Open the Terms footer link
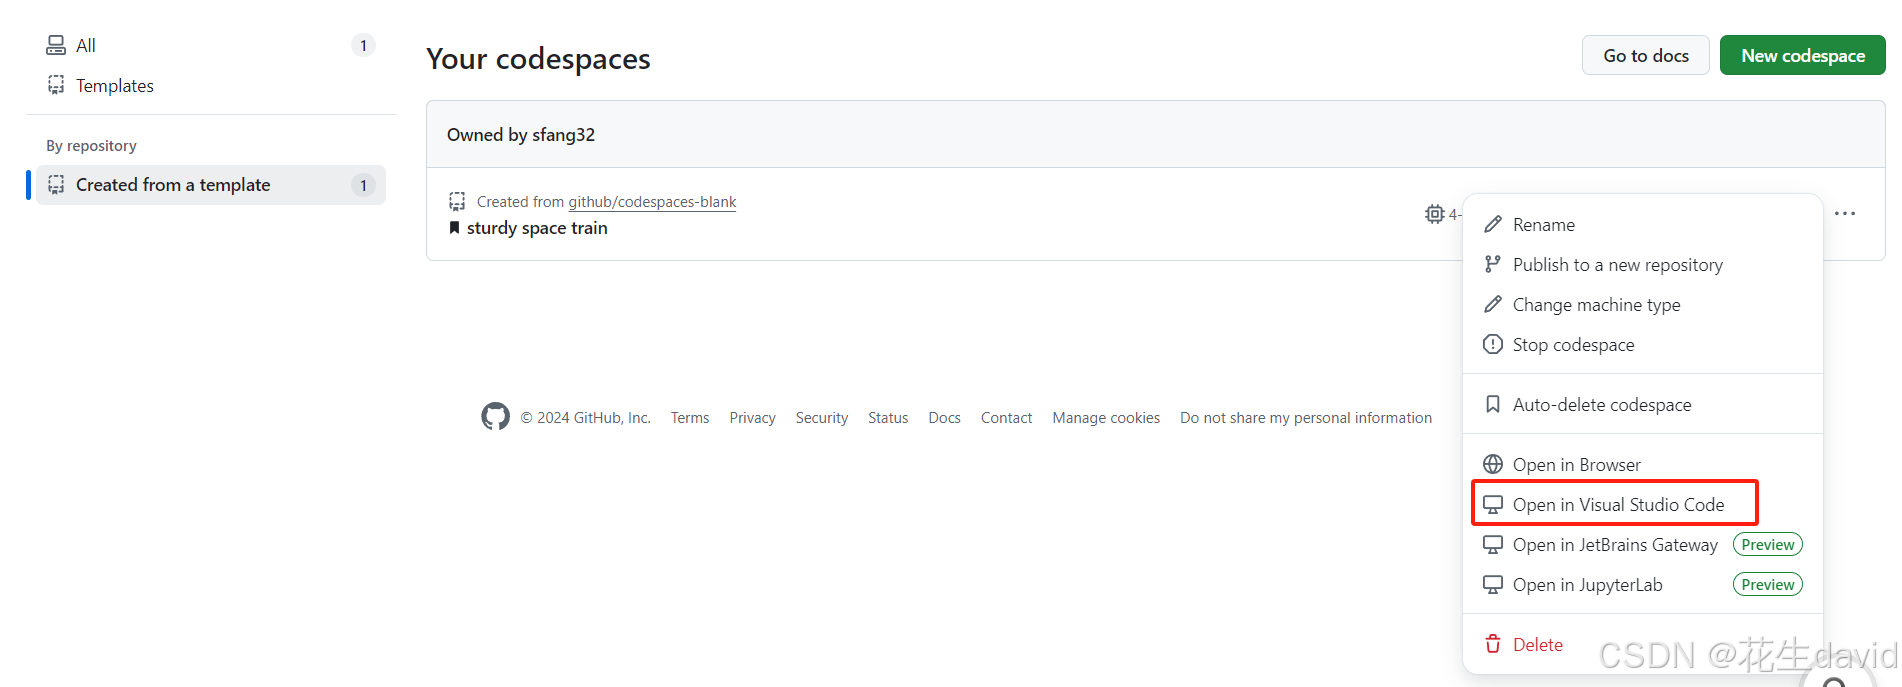 (690, 417)
